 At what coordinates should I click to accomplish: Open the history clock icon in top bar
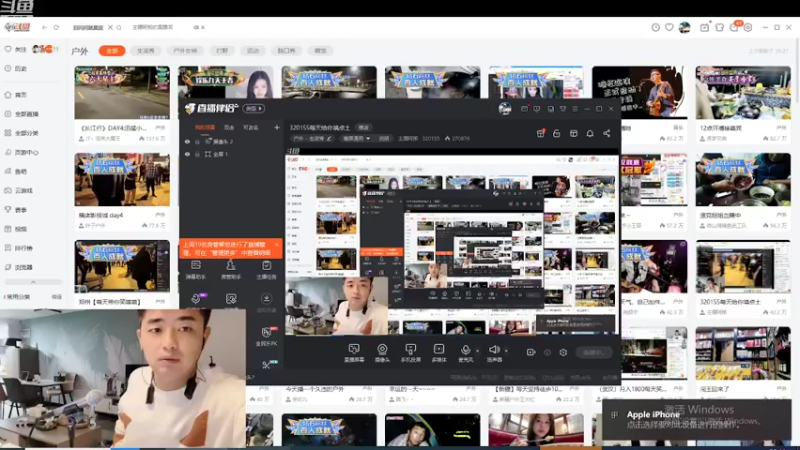click(656, 28)
